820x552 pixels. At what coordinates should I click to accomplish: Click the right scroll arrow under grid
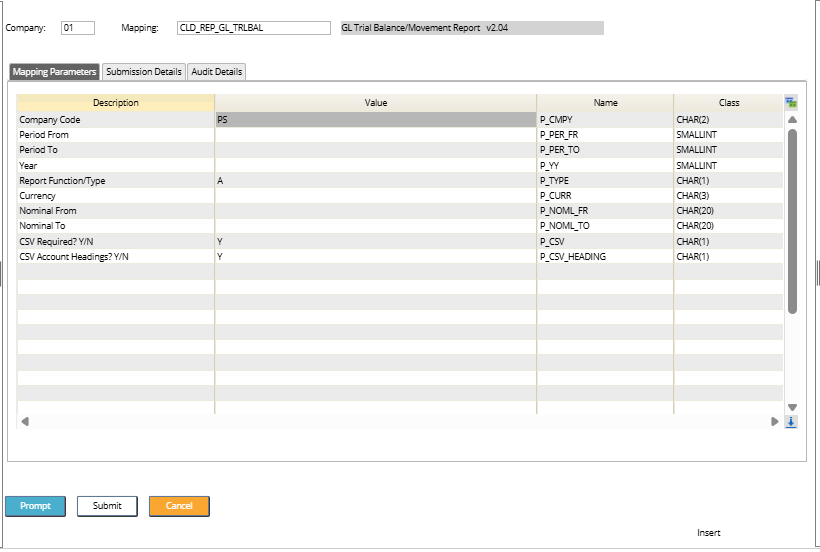774,422
